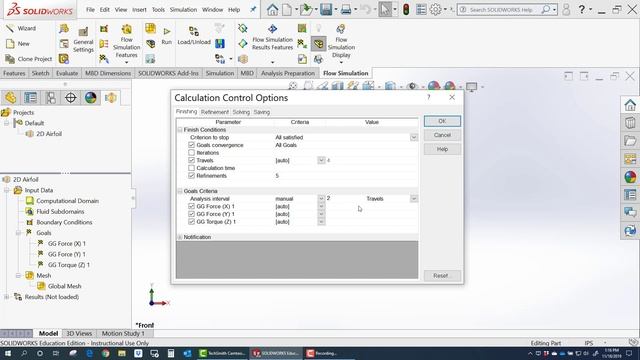Switch to Refinement tab
Image resolution: width=640 pixels, height=360 pixels.
click(x=215, y=112)
